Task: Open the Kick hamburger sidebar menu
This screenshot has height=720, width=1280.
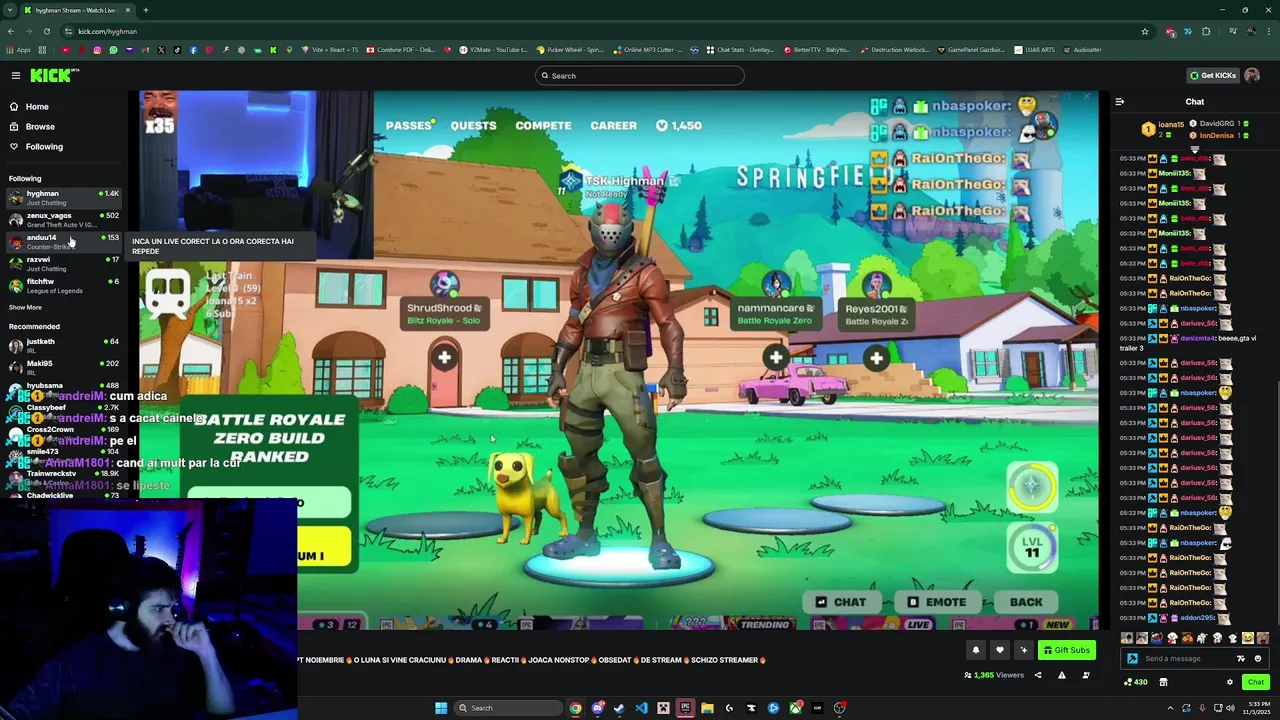Action: tap(16, 75)
